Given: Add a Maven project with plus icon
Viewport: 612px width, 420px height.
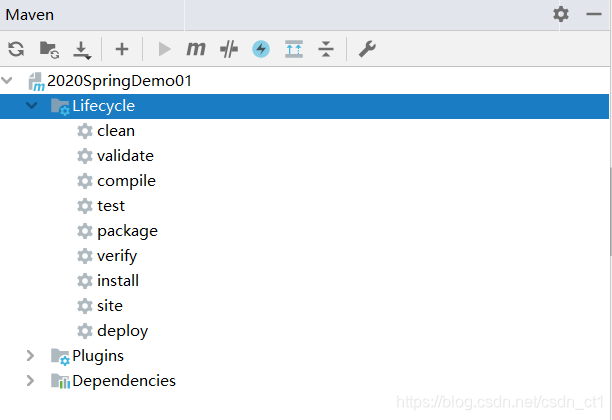Looking at the screenshot, I should (x=122, y=49).
